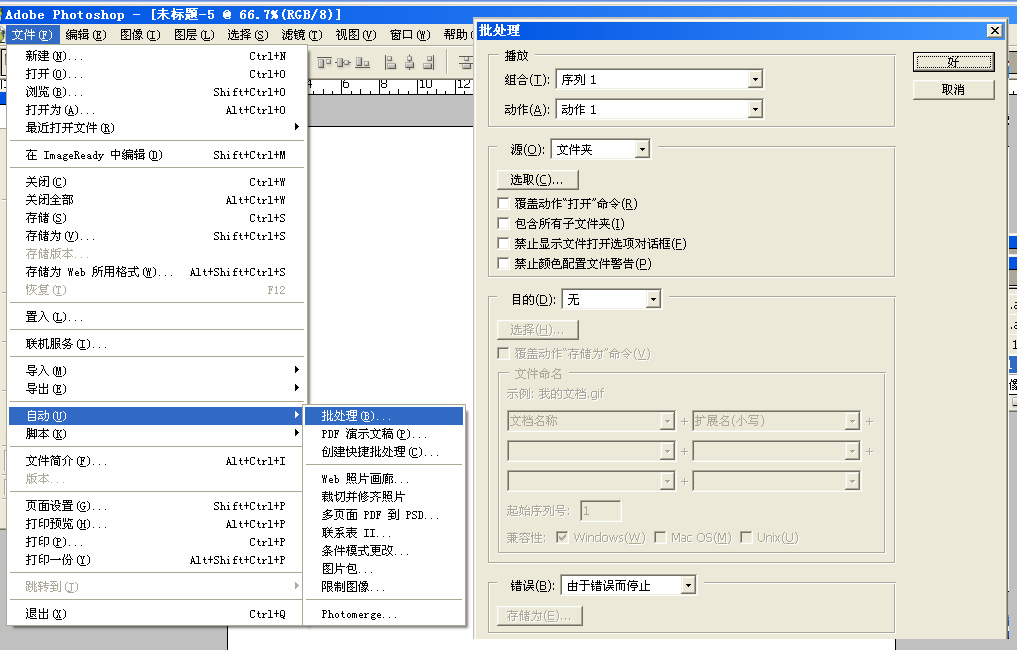Open the 扩展名(小写) file naming dropdown
Viewport: 1017px width, 650px height.
776,421
